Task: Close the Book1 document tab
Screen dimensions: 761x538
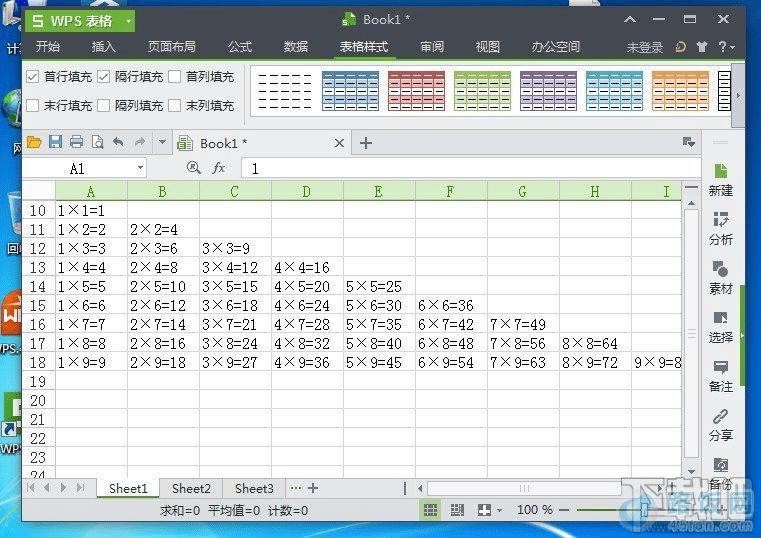Action: click(x=339, y=143)
